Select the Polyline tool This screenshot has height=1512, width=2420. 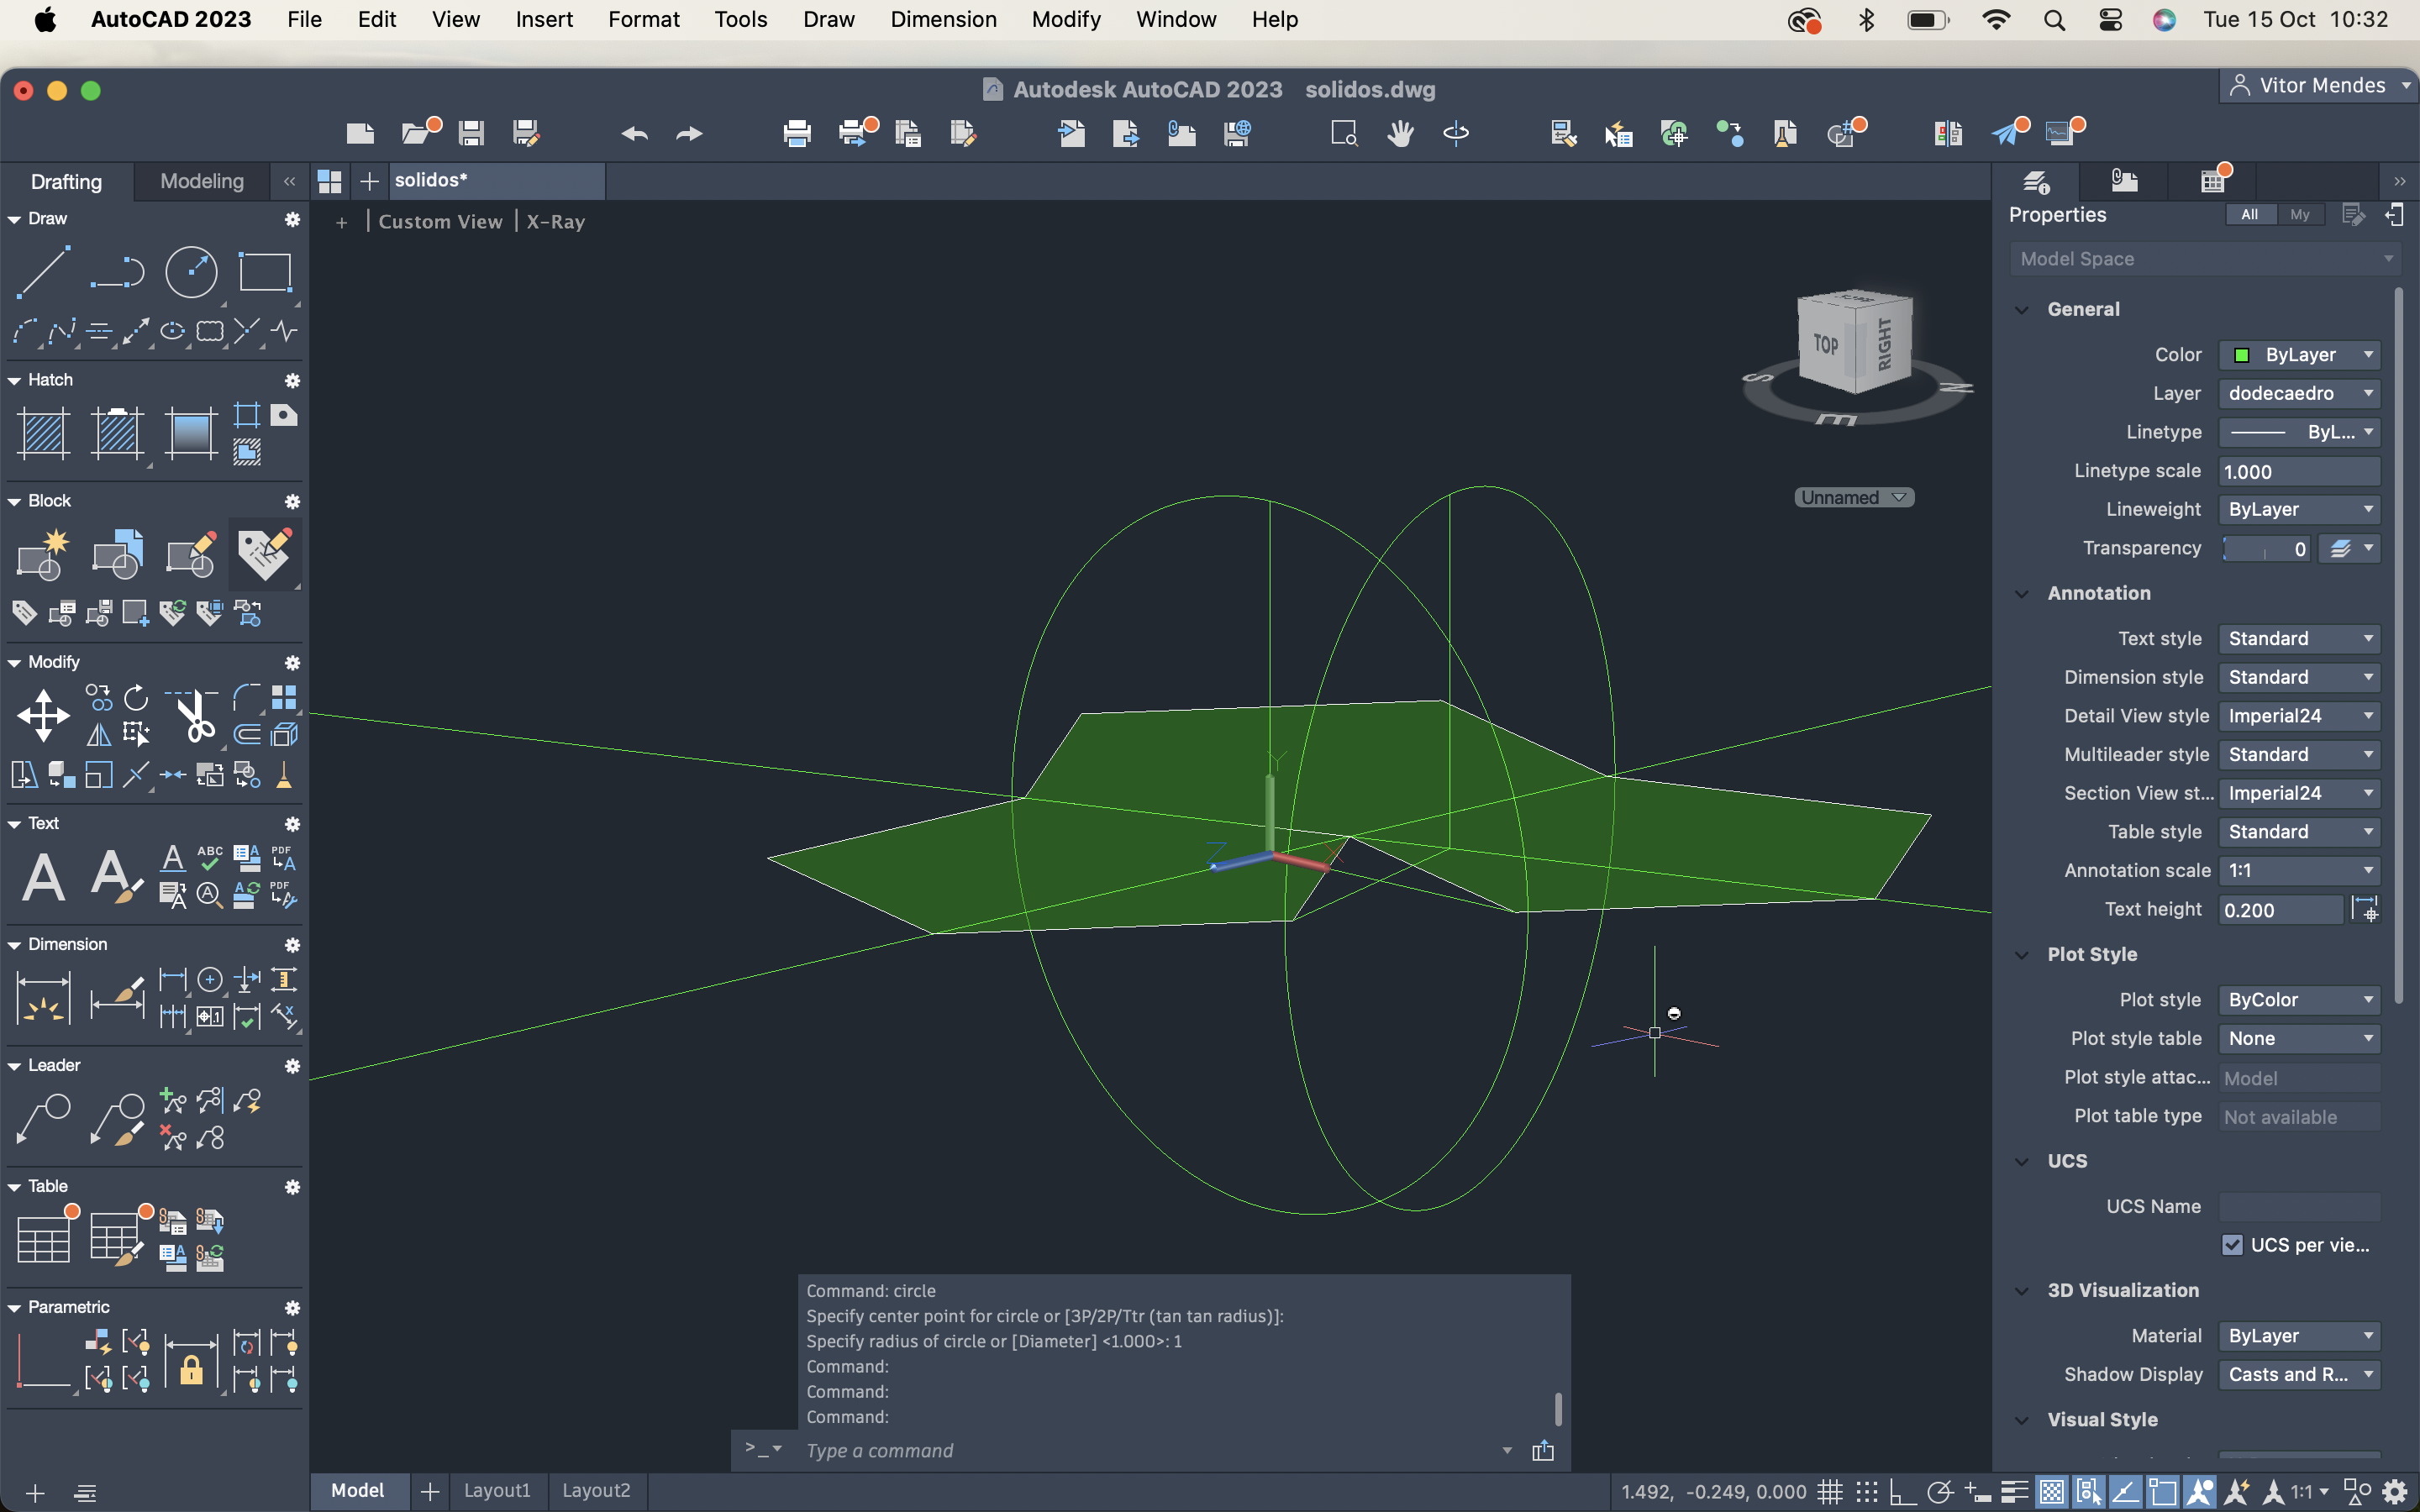pyautogui.click(x=117, y=271)
